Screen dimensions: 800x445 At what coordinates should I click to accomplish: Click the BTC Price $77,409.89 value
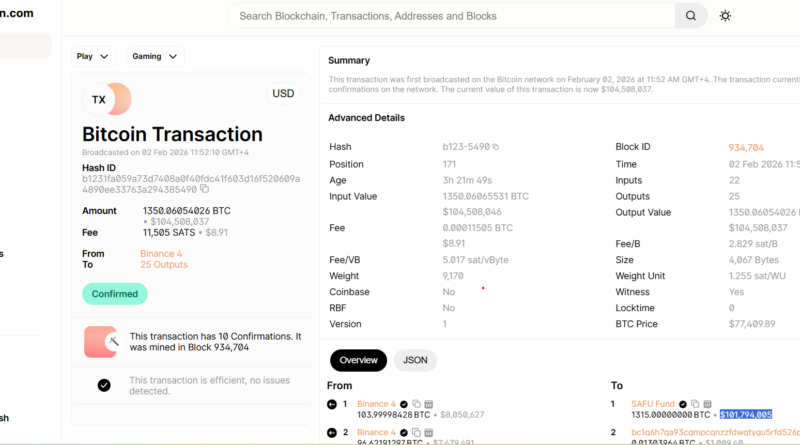coord(752,324)
